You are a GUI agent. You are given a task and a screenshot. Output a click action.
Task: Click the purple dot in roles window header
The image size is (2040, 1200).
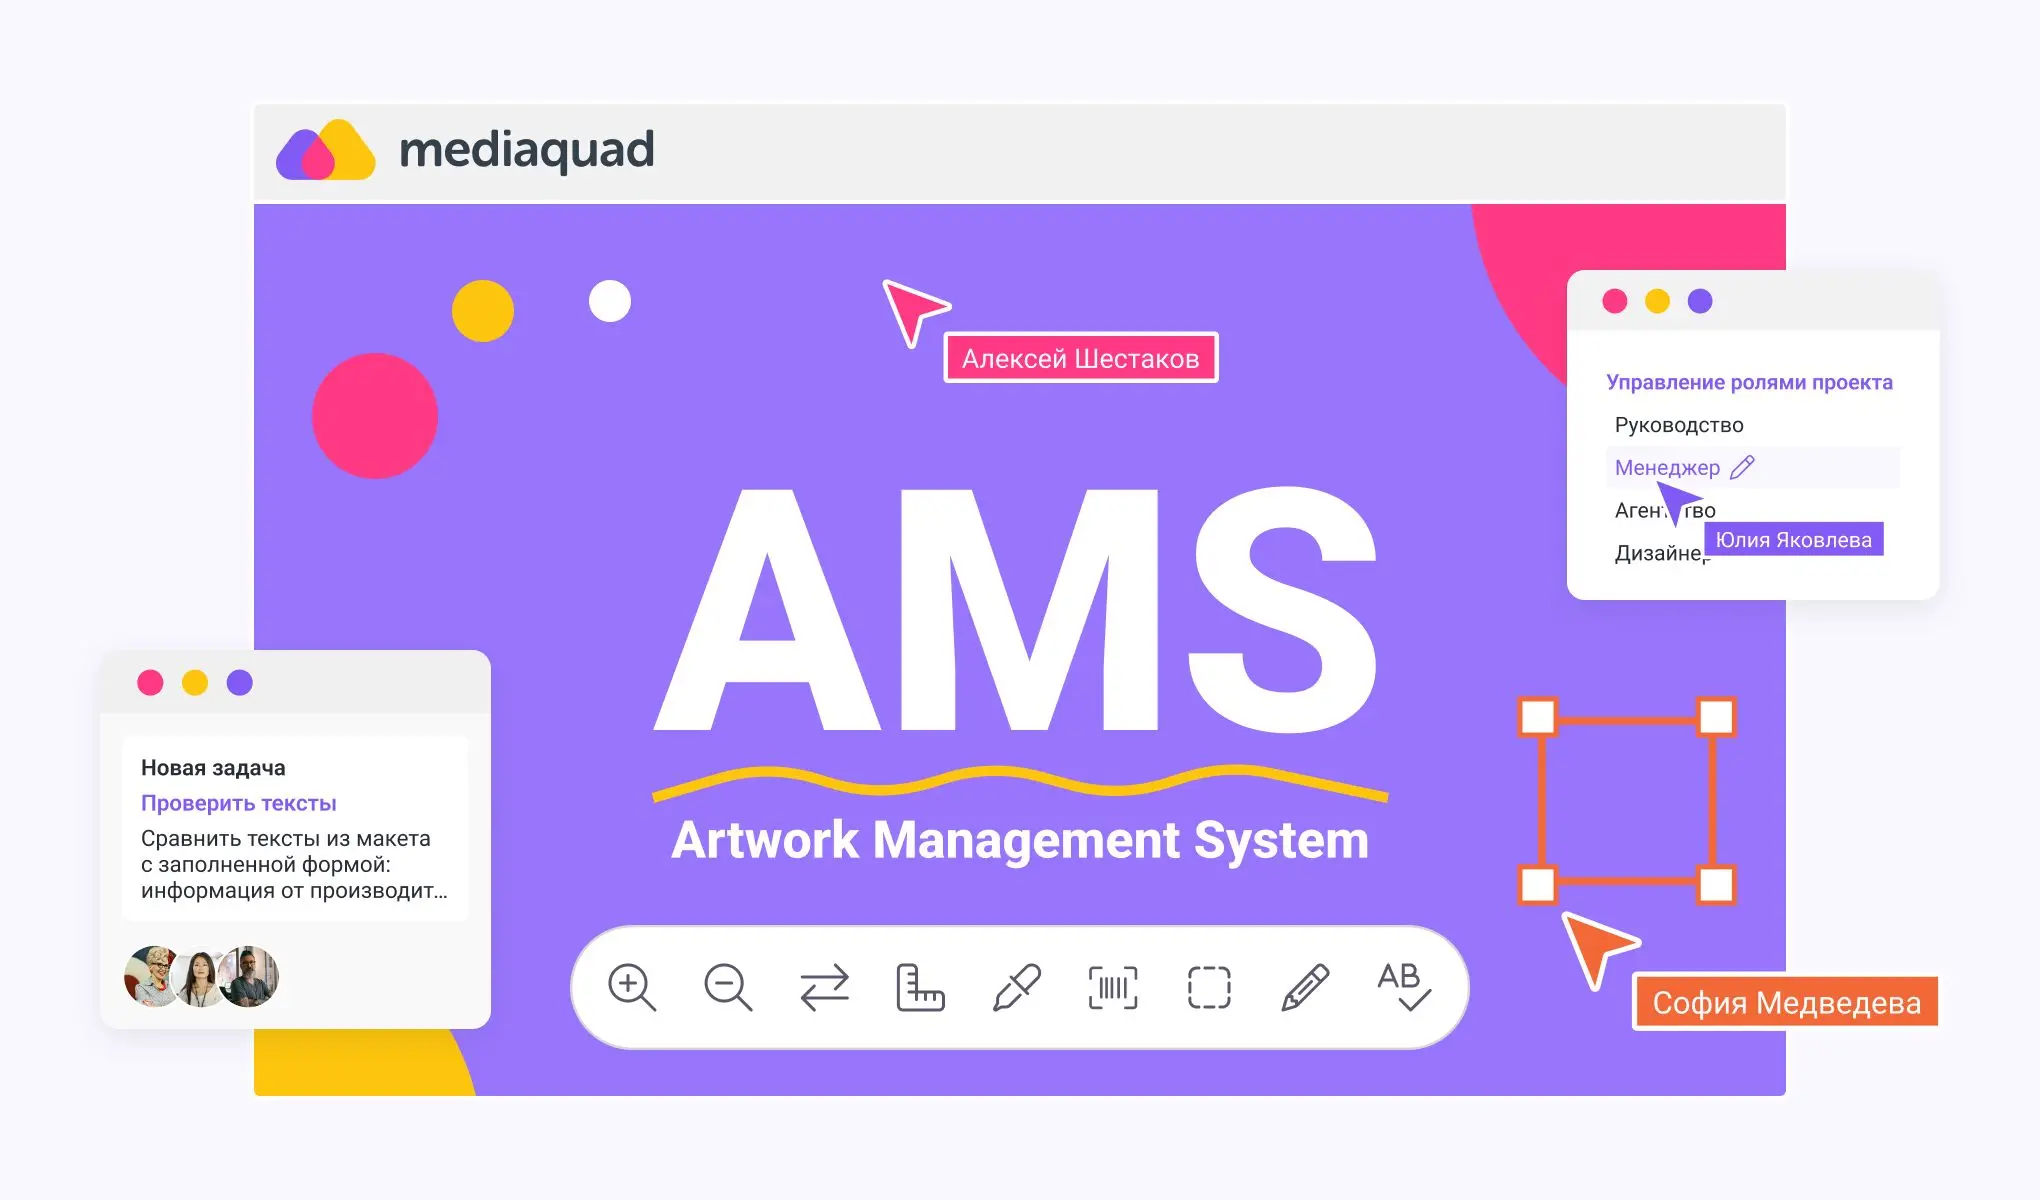click(x=1700, y=301)
